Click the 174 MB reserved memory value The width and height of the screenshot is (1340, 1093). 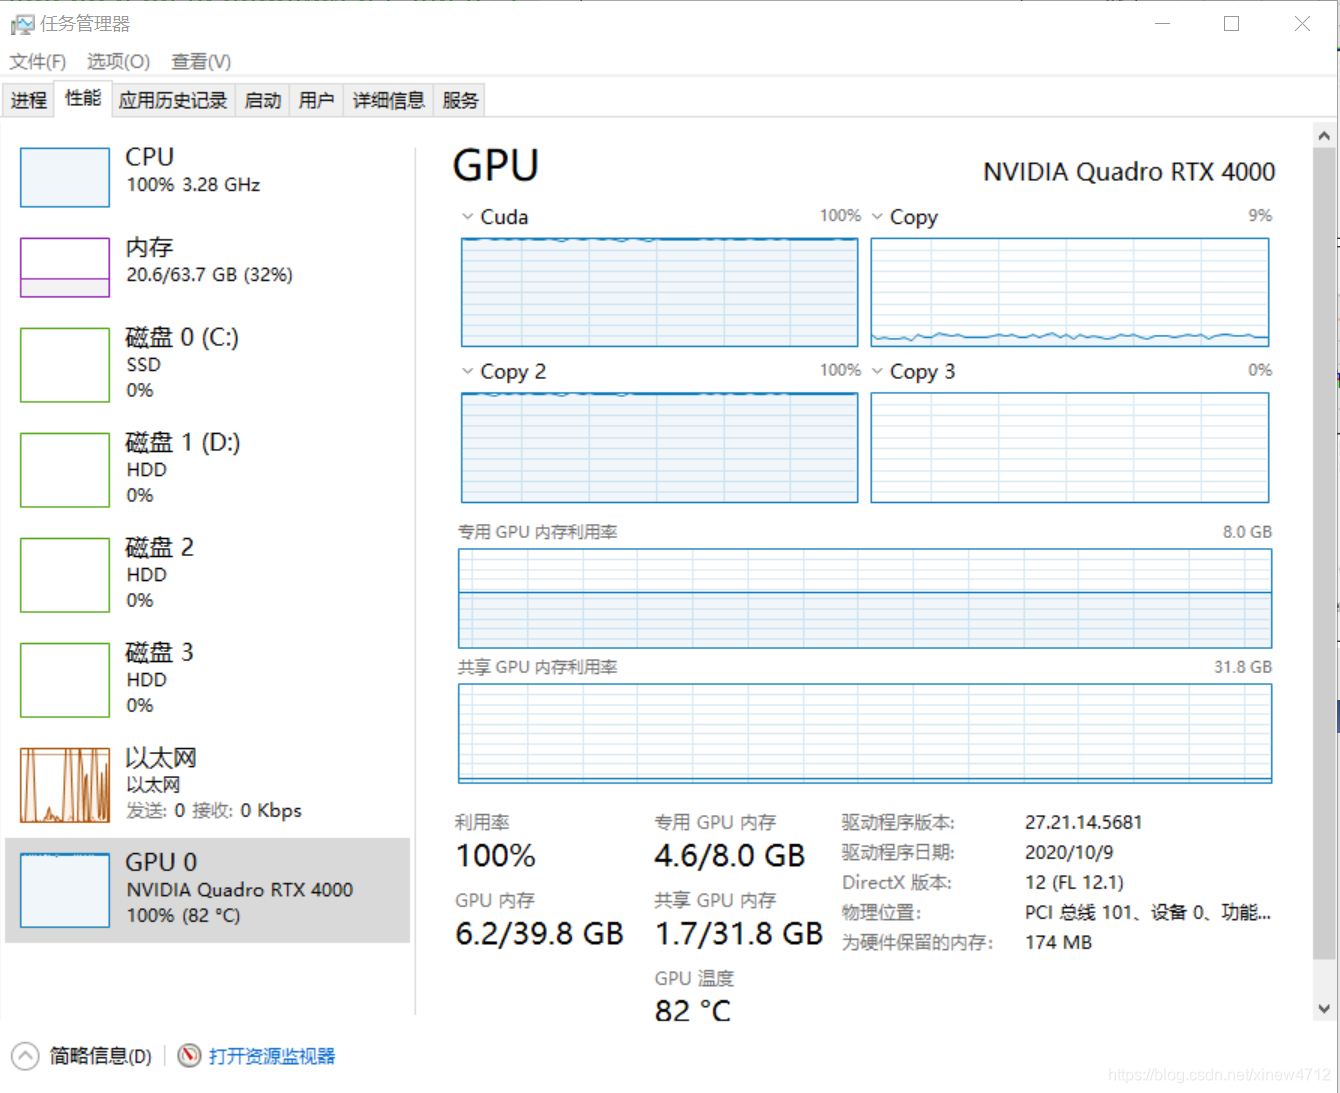click(1058, 943)
